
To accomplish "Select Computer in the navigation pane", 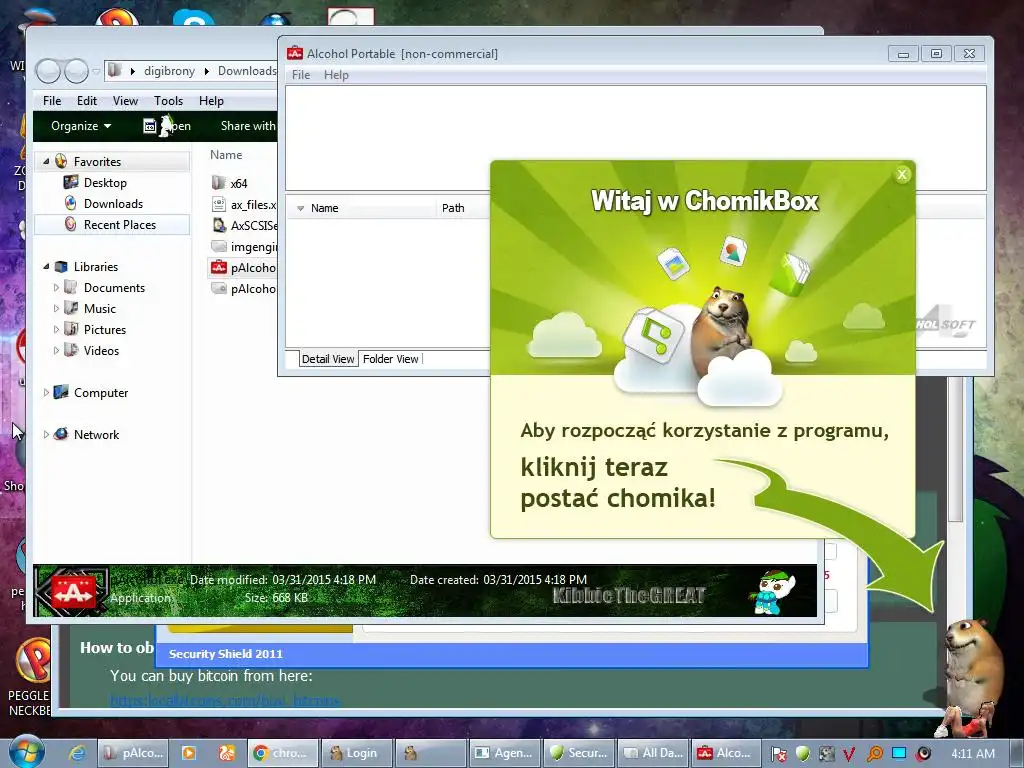I will (x=101, y=392).
